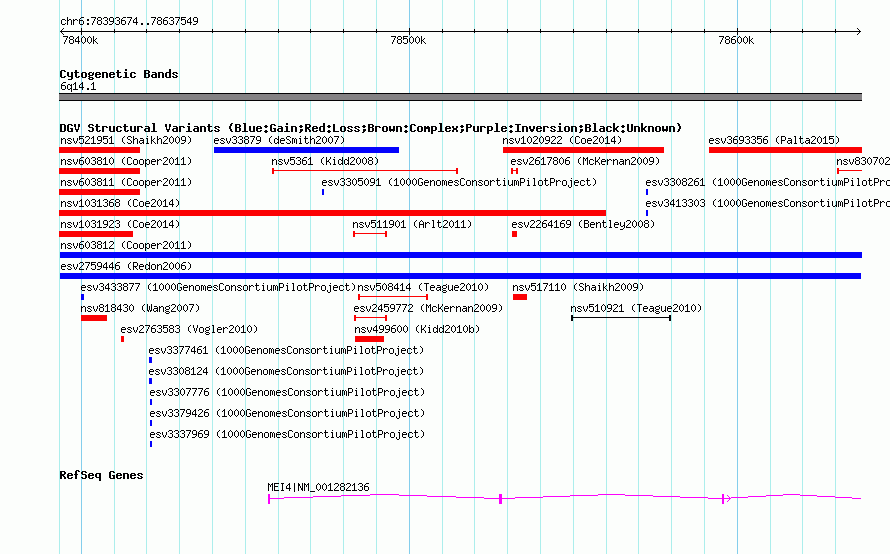Select the esv3693356 (Palta2015) variant label
The height and width of the screenshot is (554, 890).
click(774, 140)
